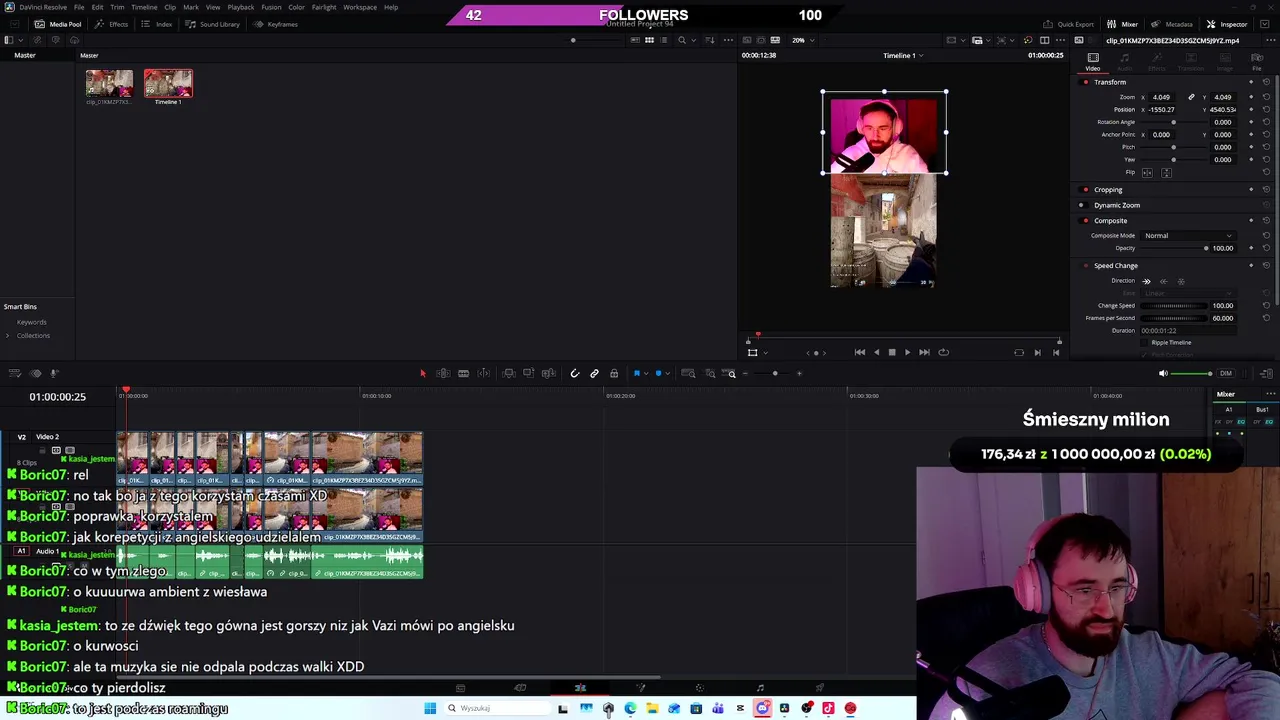Open the Keyframes panel button
This screenshot has width=1280, height=720.
coord(276,24)
